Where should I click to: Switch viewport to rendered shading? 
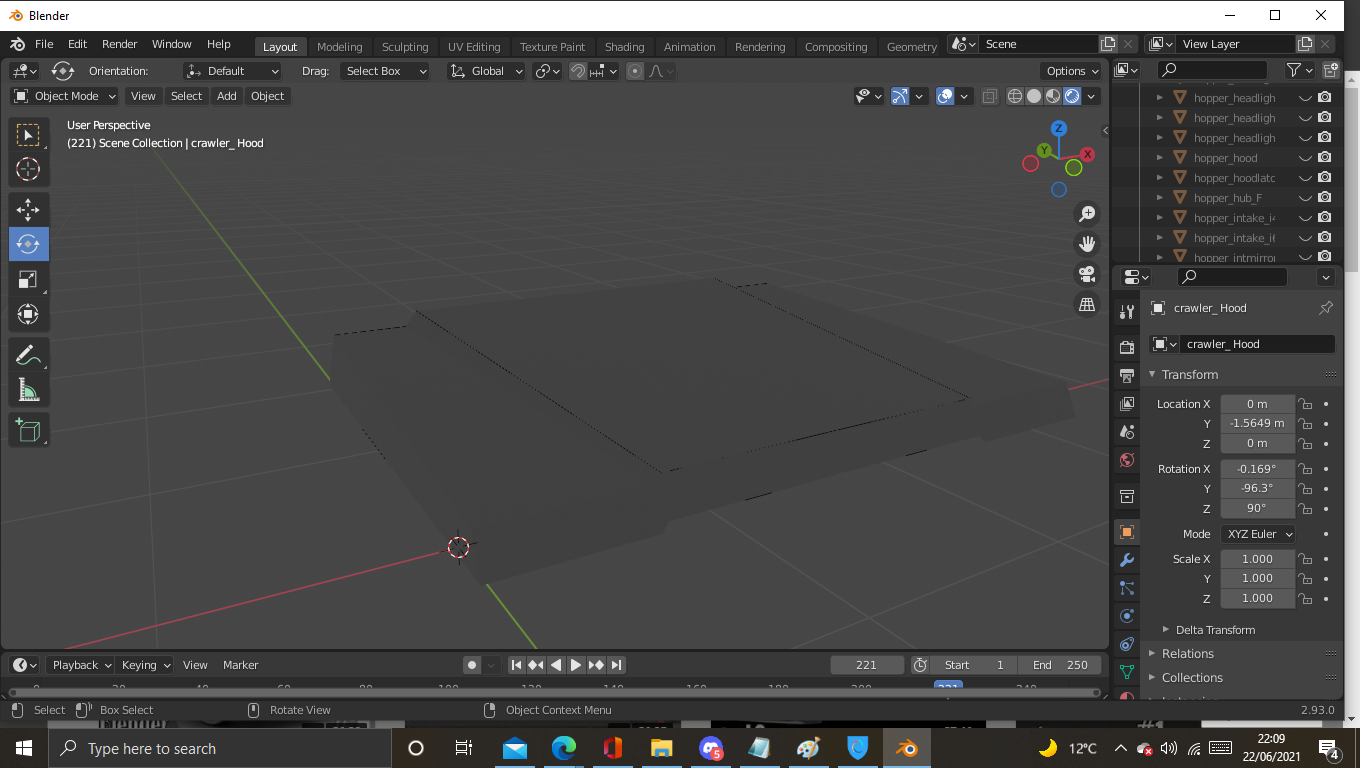click(1072, 96)
